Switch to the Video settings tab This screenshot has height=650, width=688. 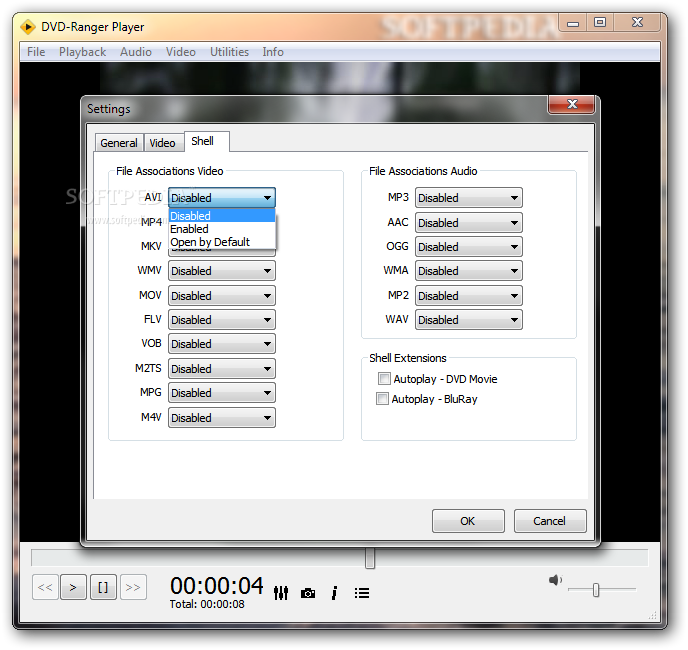(x=162, y=143)
